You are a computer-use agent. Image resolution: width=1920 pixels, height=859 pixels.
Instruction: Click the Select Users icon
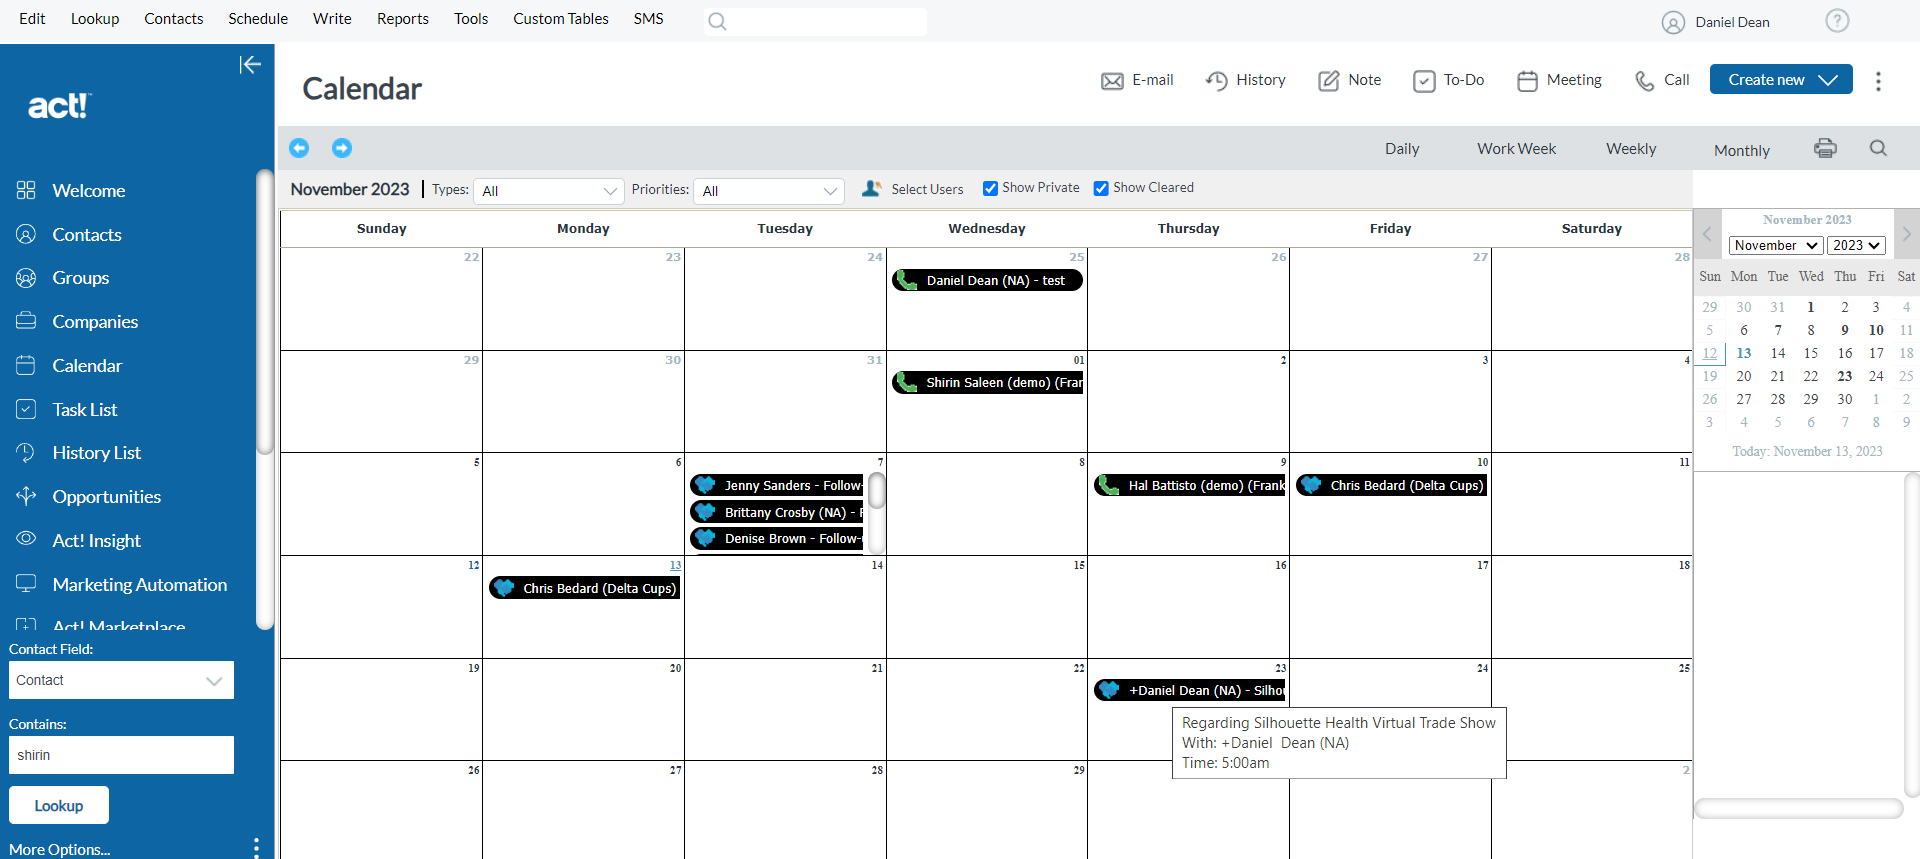[871, 188]
